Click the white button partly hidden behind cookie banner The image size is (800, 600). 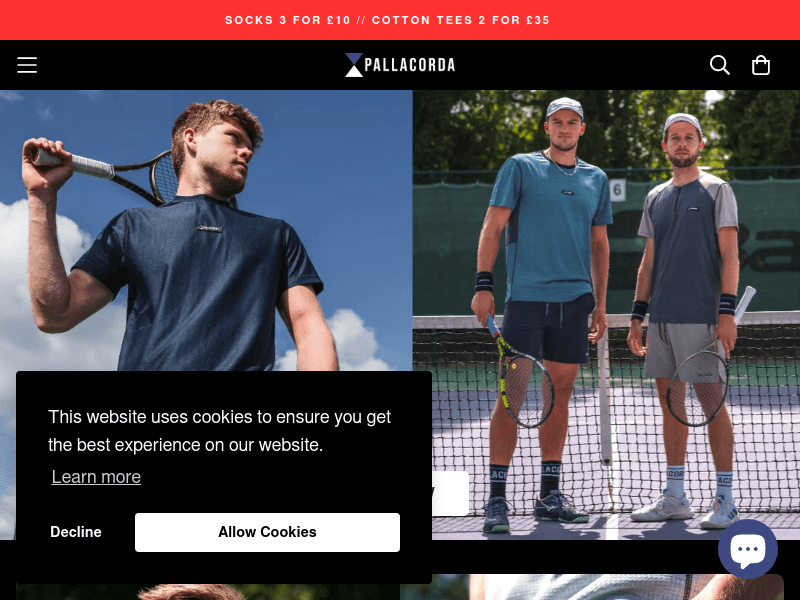[x=450, y=493]
